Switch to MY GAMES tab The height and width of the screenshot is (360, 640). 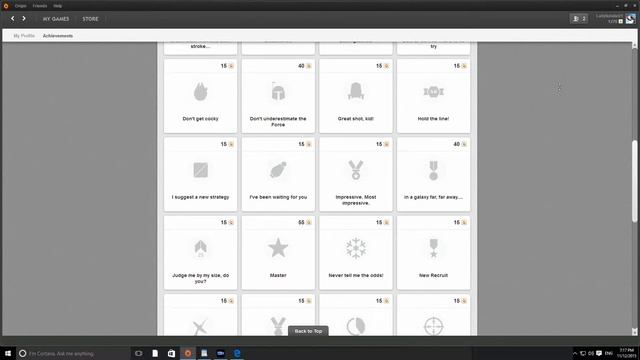click(x=56, y=19)
